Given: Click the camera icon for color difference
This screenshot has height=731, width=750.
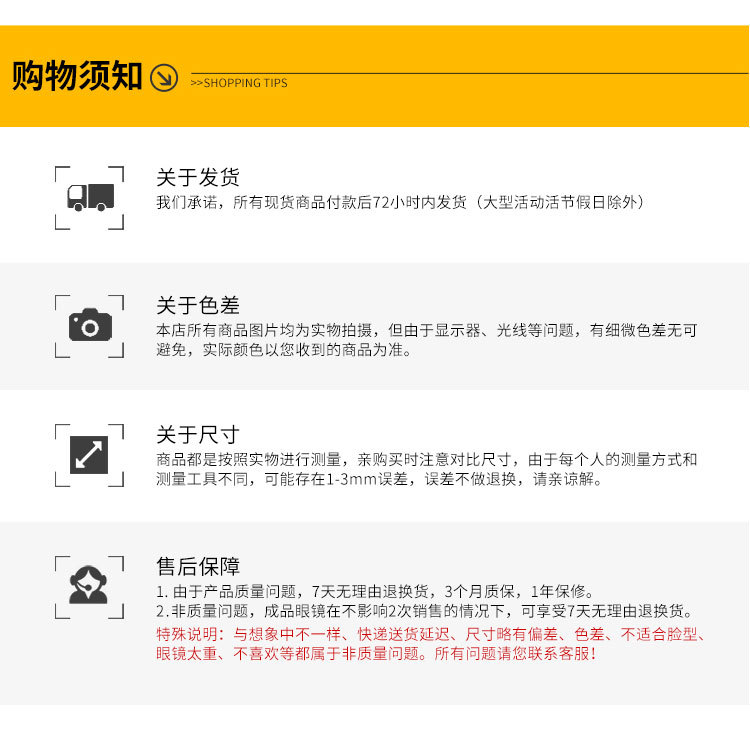Looking at the screenshot, I should (x=90, y=325).
